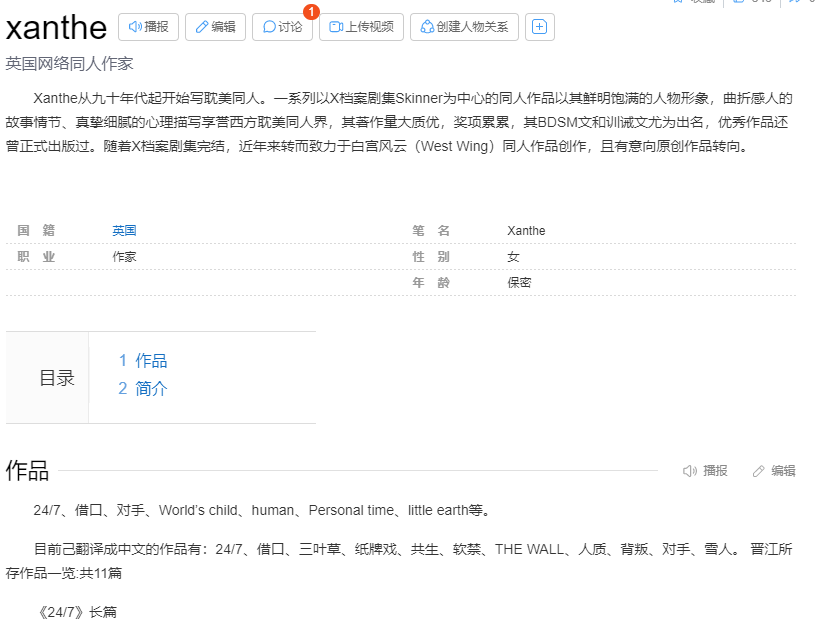Open the 英国 nationality link
The width and height of the screenshot is (819, 635).
pos(124,231)
